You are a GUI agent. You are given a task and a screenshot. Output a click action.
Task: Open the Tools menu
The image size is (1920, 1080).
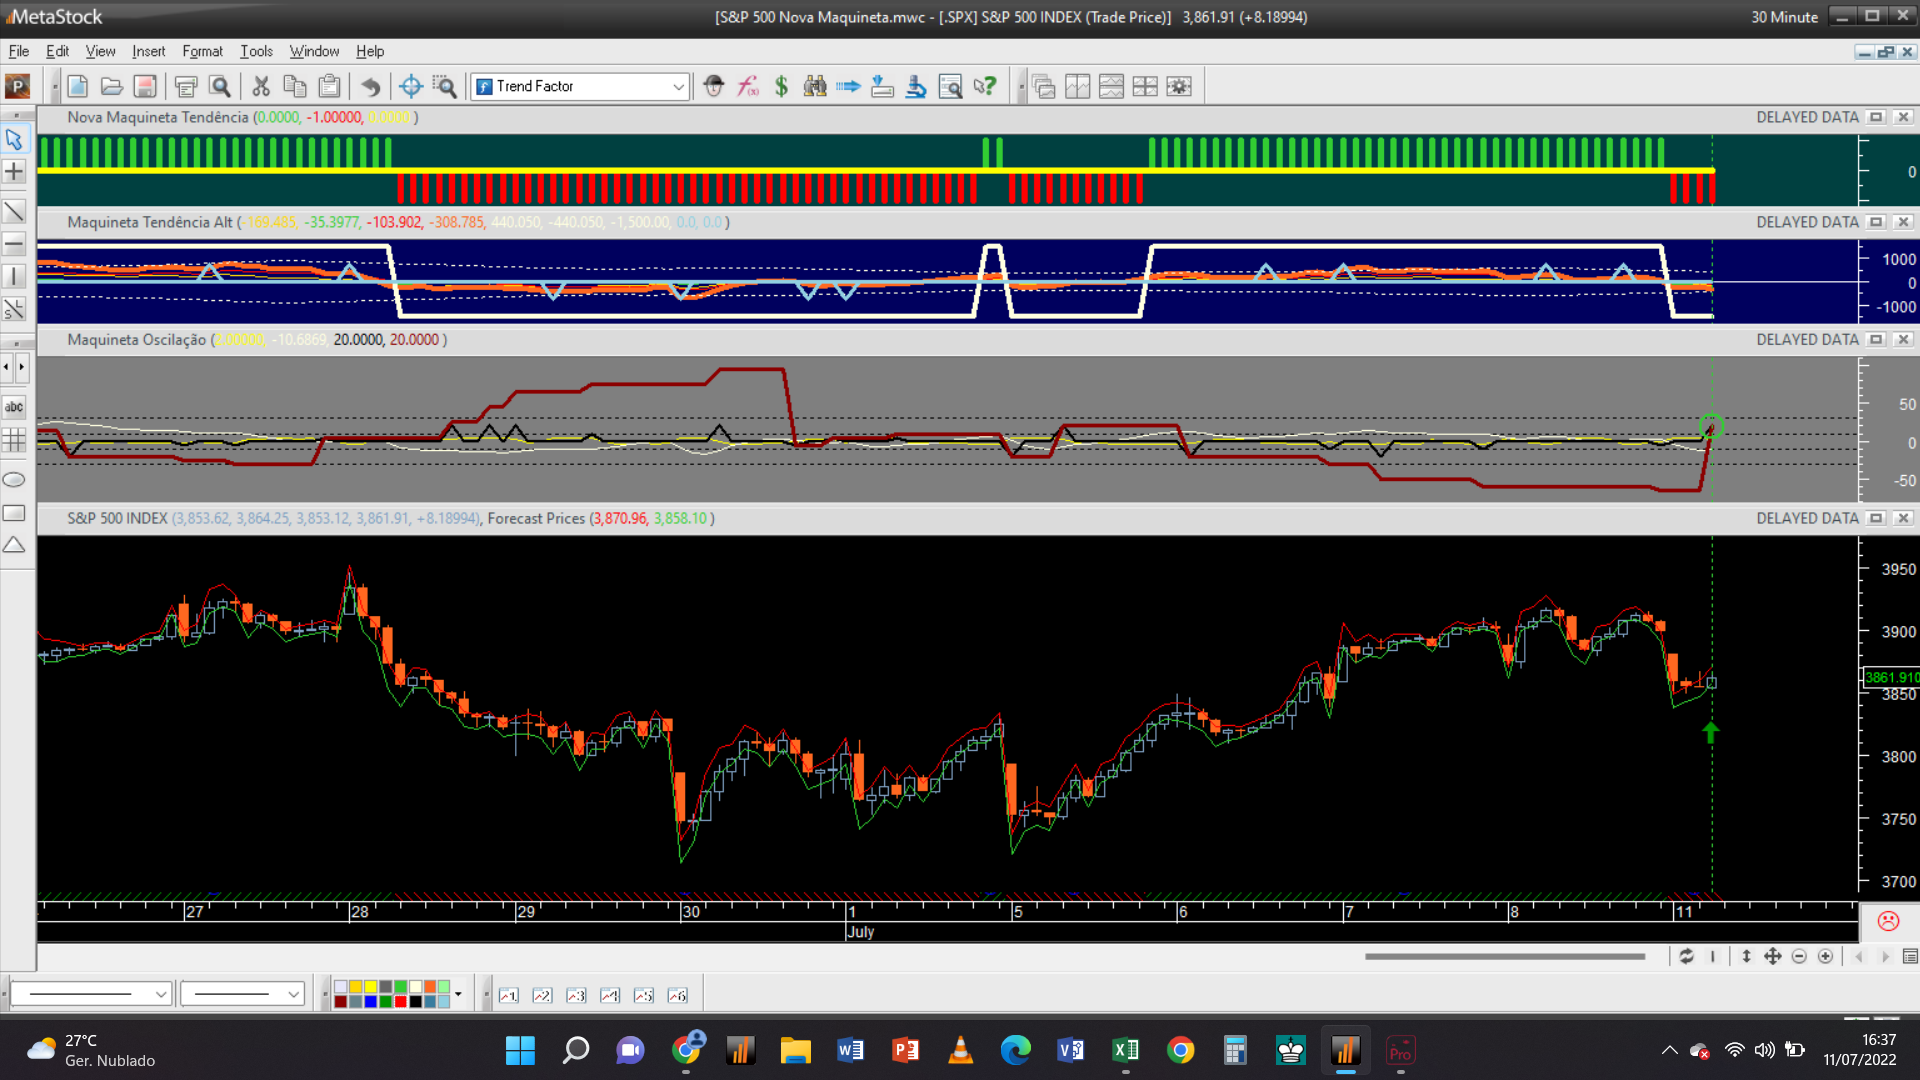point(256,51)
